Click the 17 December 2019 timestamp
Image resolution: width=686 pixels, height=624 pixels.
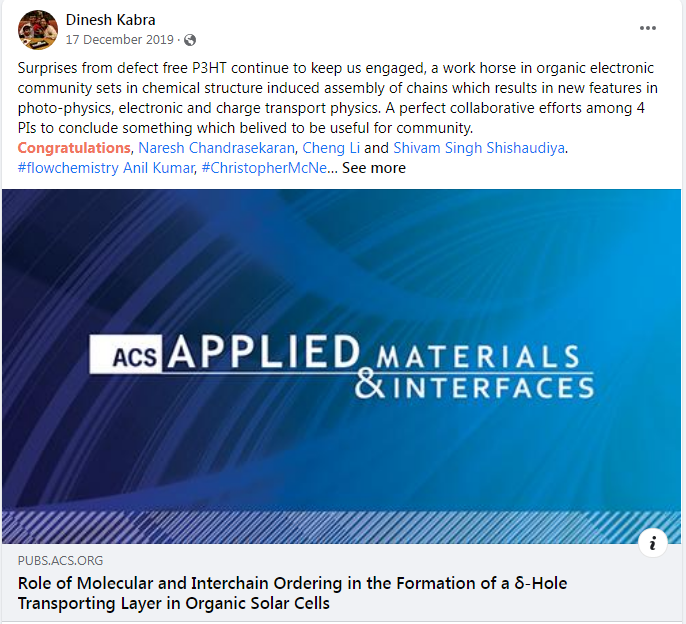(121, 40)
